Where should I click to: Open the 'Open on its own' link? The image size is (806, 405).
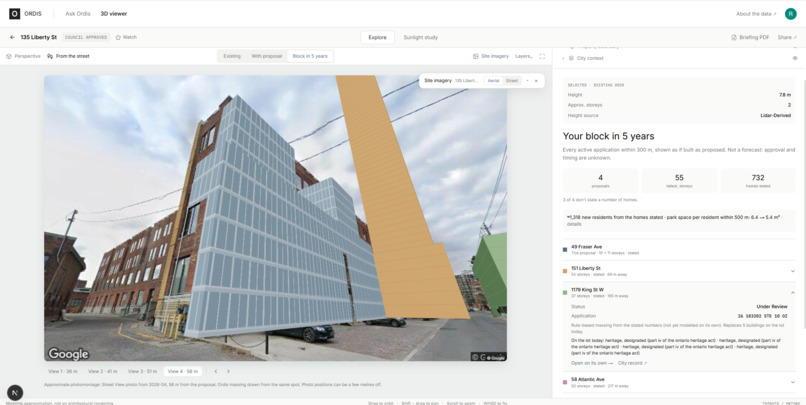592,363
